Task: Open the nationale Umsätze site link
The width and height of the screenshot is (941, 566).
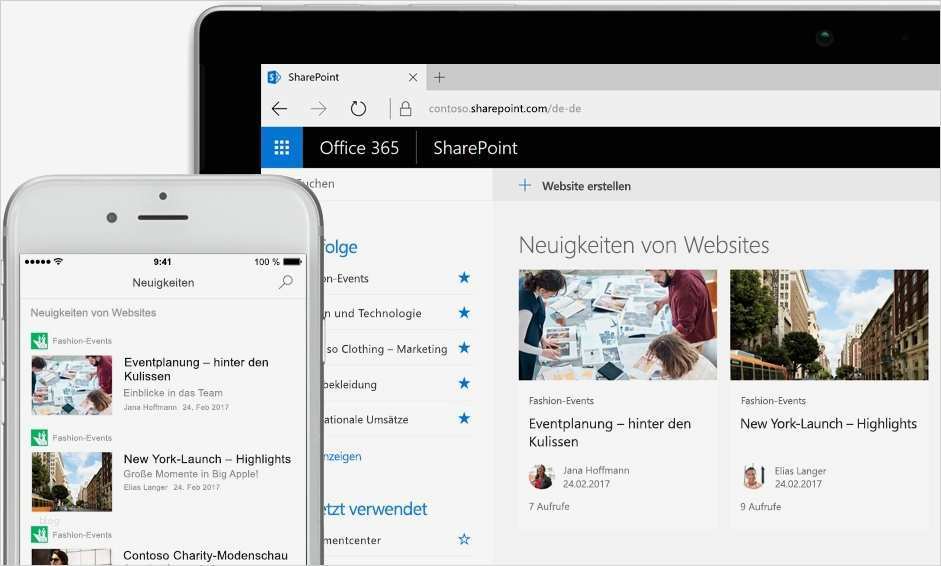Action: click(x=366, y=420)
